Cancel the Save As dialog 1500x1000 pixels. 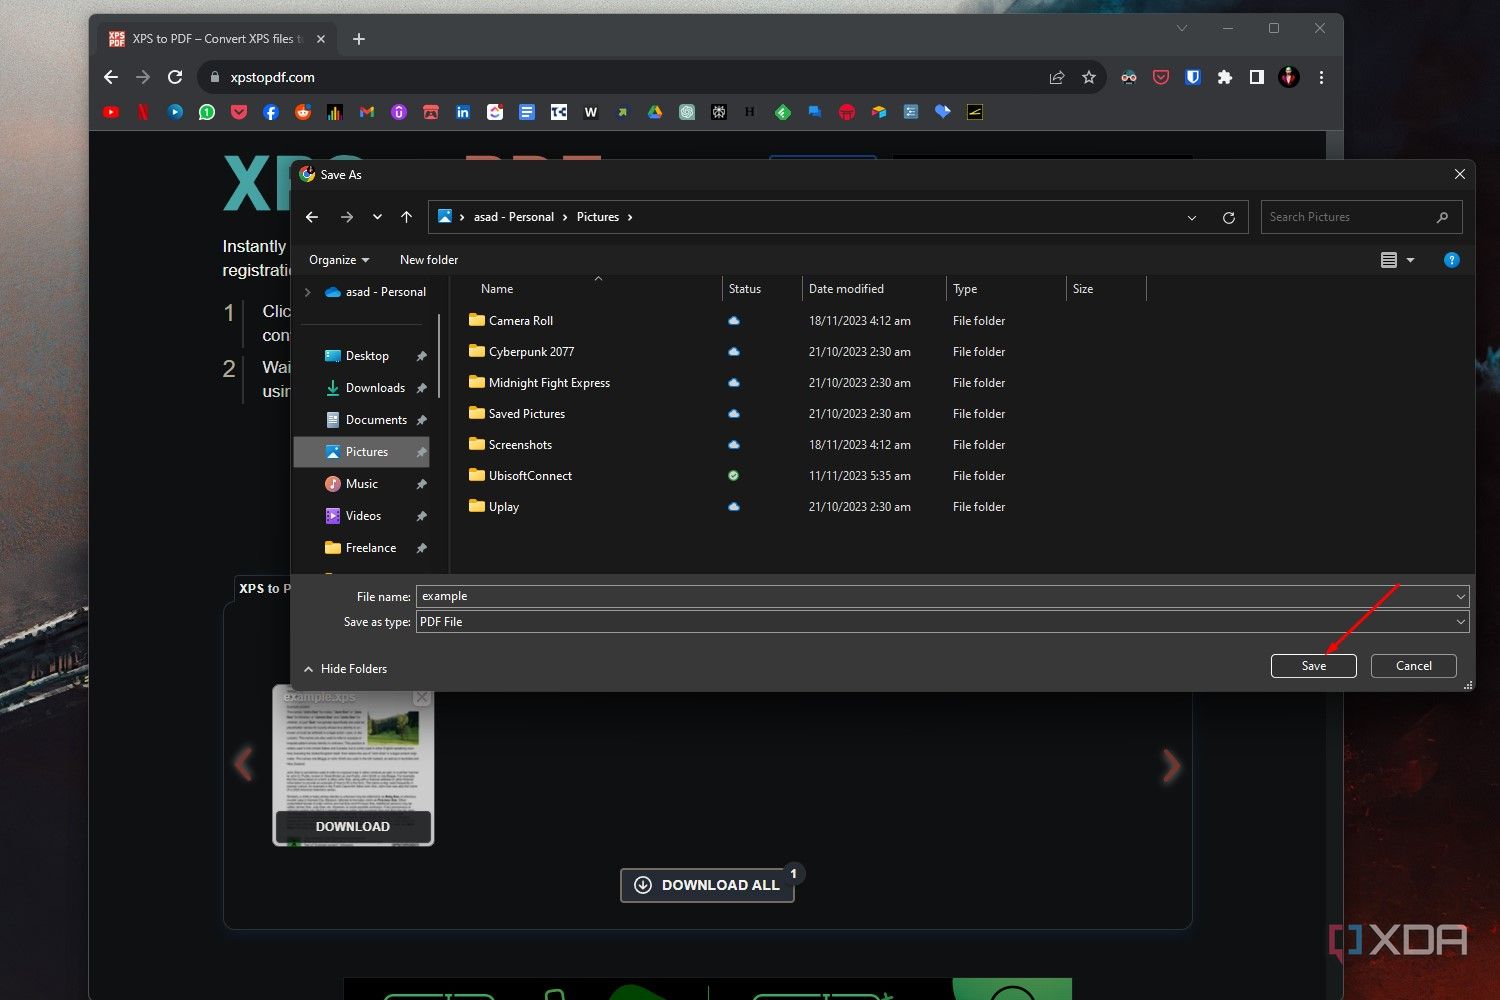[x=1413, y=666]
